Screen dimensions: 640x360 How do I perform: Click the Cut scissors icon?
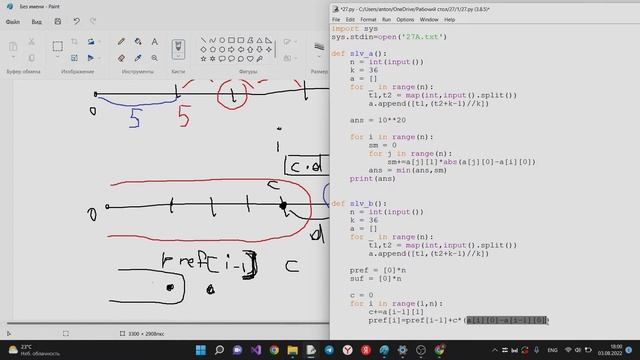(x=31, y=41)
